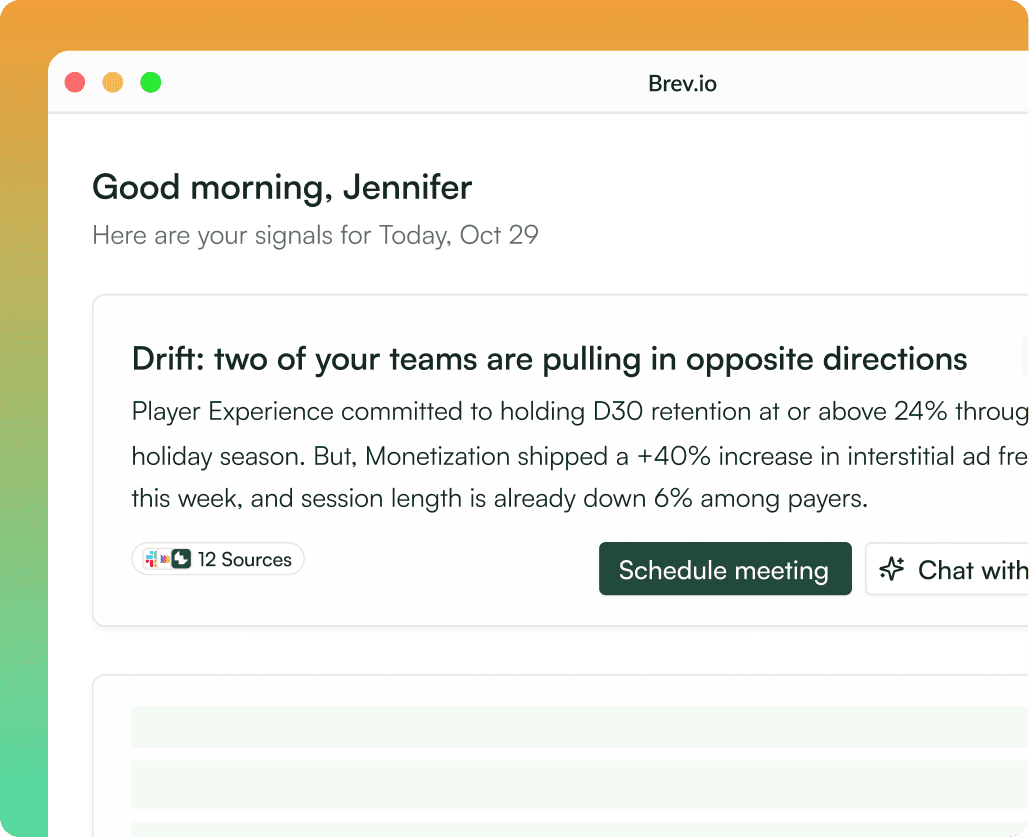Click the Slack icon in sources pill
The width and height of the screenshot is (1029, 837).
(x=151, y=559)
